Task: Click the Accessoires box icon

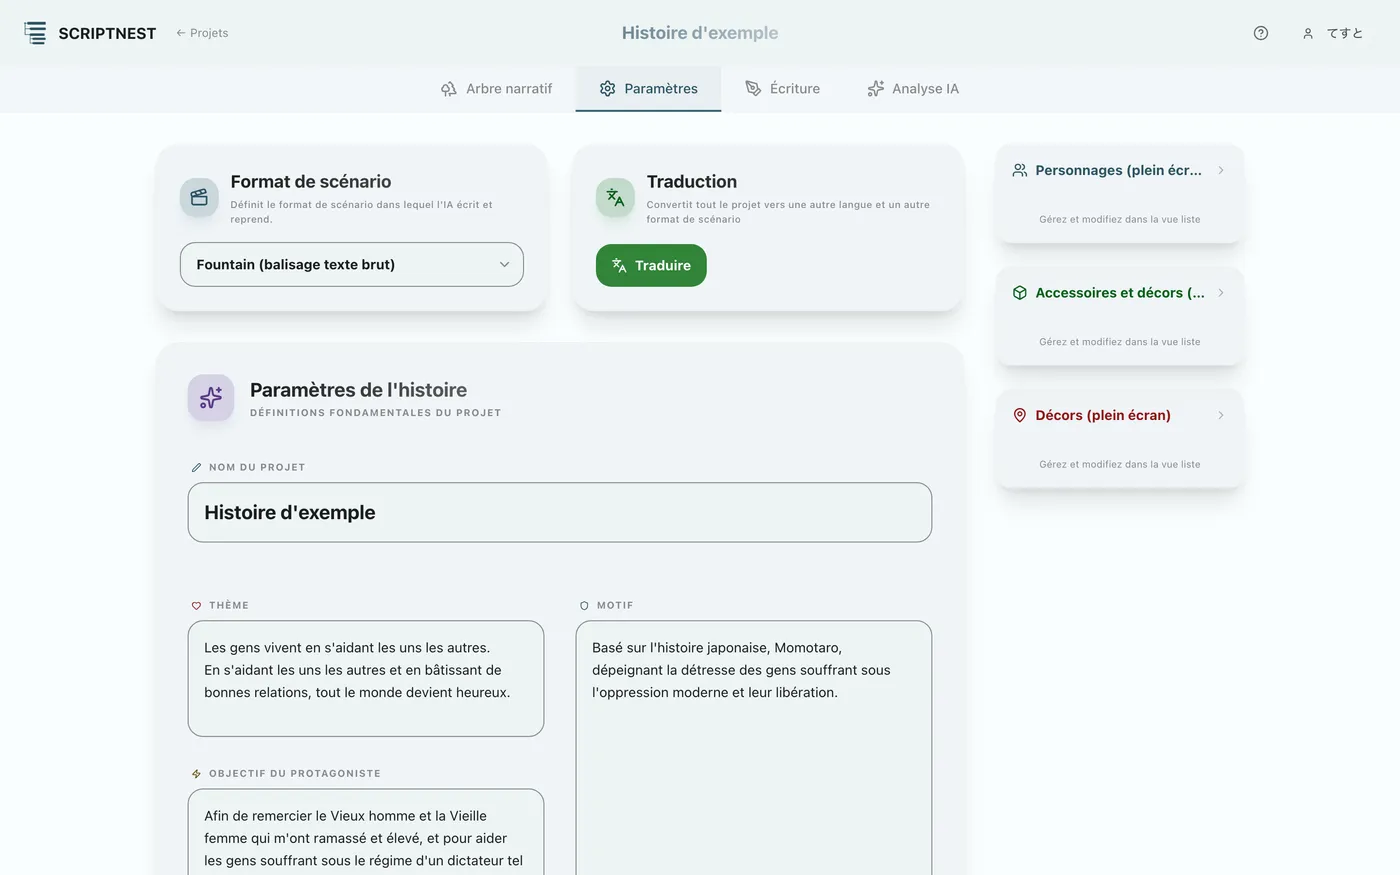Action: [x=1020, y=293]
